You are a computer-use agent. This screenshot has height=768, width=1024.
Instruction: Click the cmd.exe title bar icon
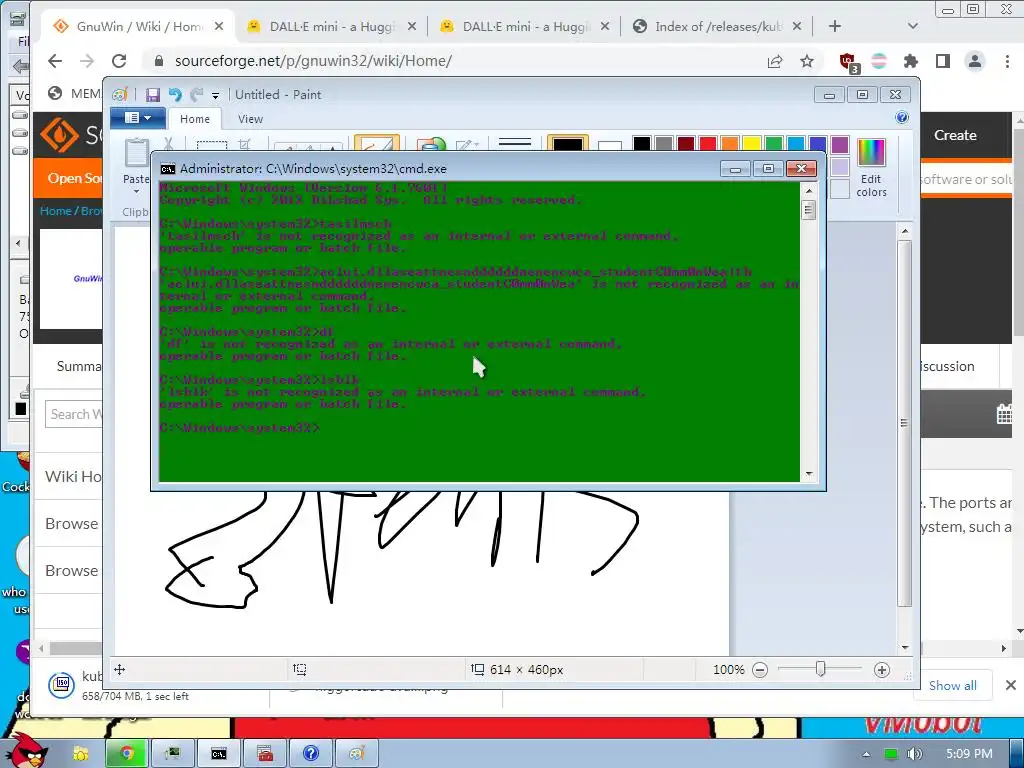point(168,169)
